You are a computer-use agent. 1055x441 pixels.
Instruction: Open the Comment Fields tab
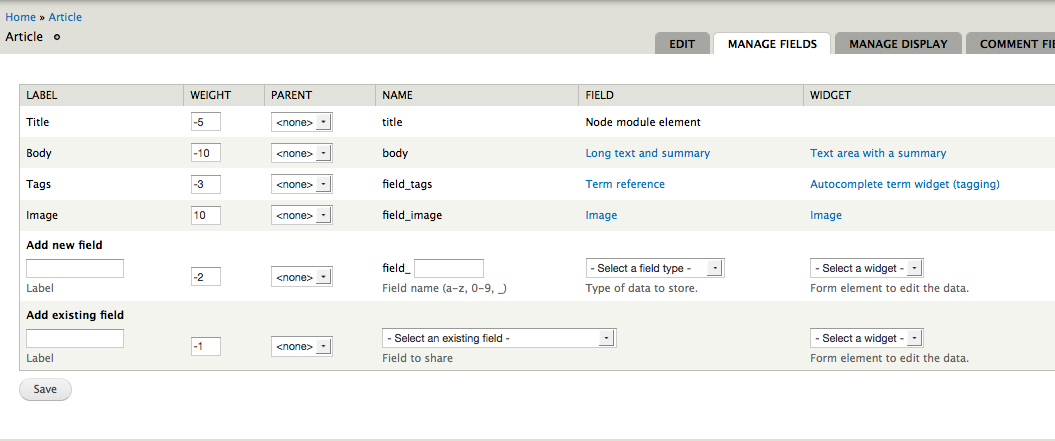click(1014, 44)
